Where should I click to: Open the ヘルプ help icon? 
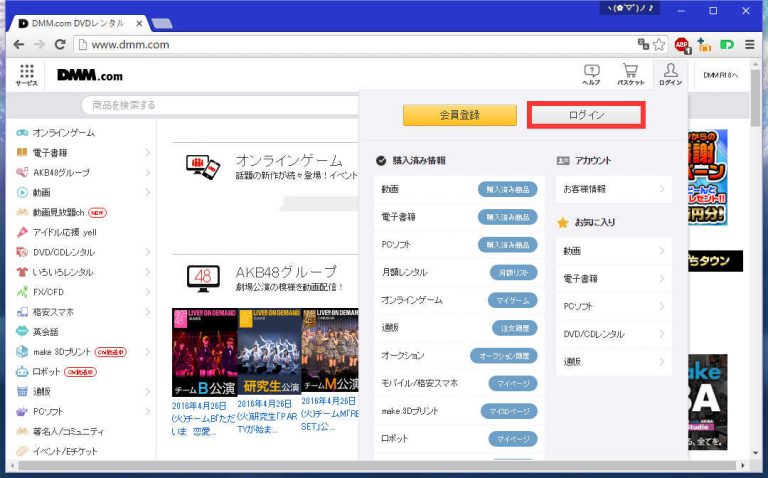point(591,75)
